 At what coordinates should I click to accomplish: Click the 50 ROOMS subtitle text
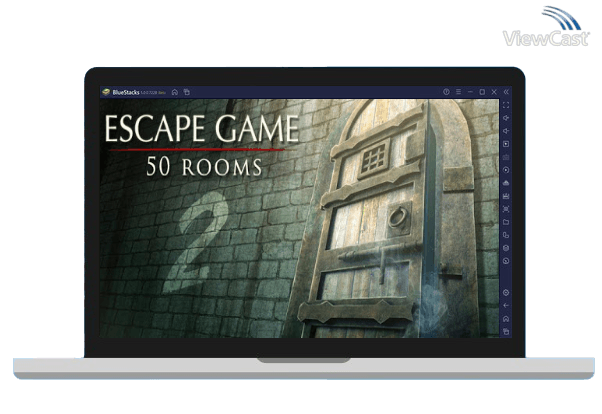coord(204,167)
